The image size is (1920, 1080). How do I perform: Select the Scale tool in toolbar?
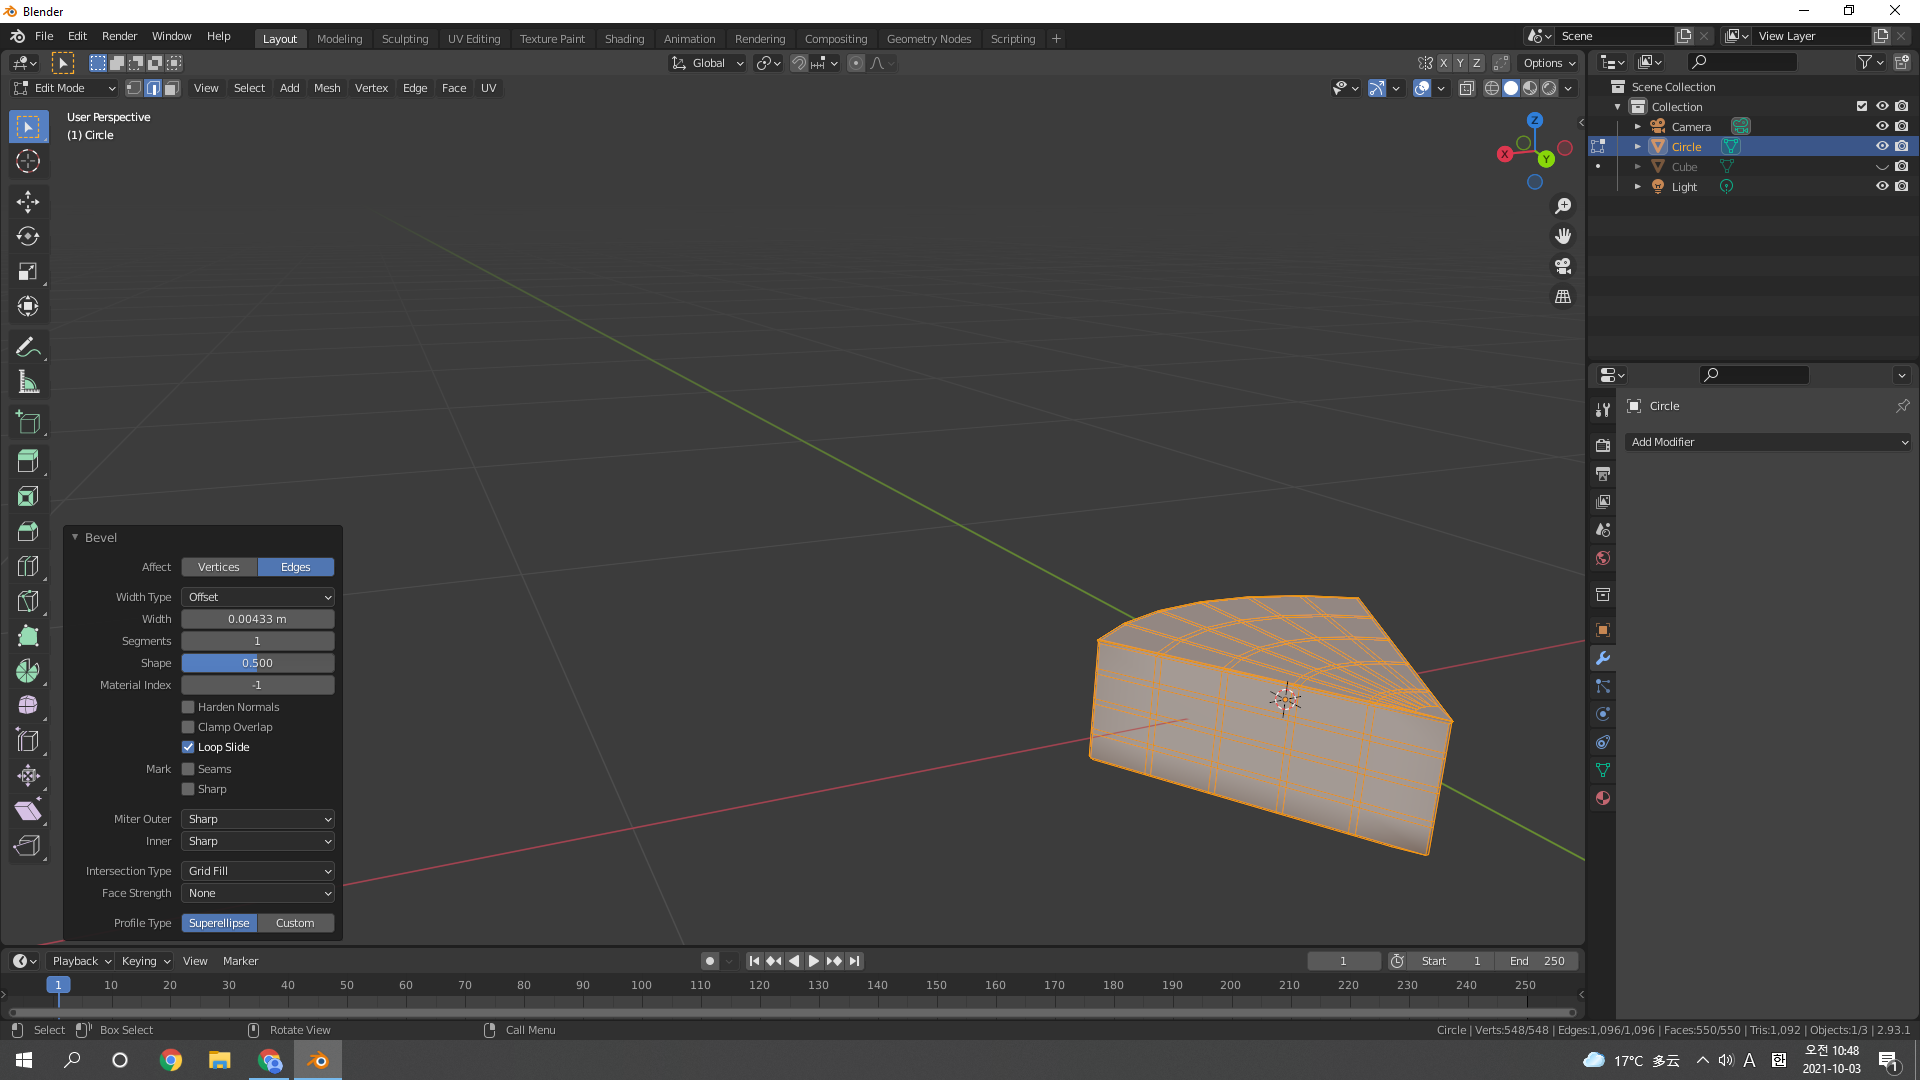[28, 271]
